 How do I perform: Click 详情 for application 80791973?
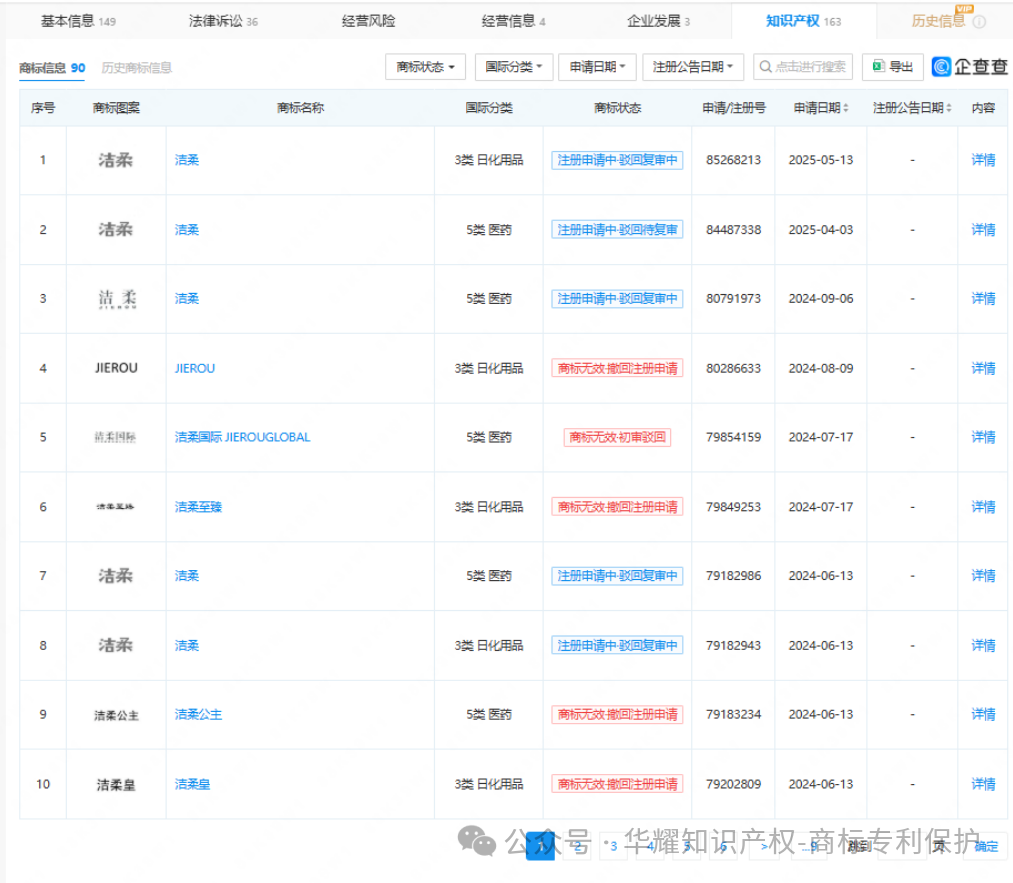(x=983, y=298)
